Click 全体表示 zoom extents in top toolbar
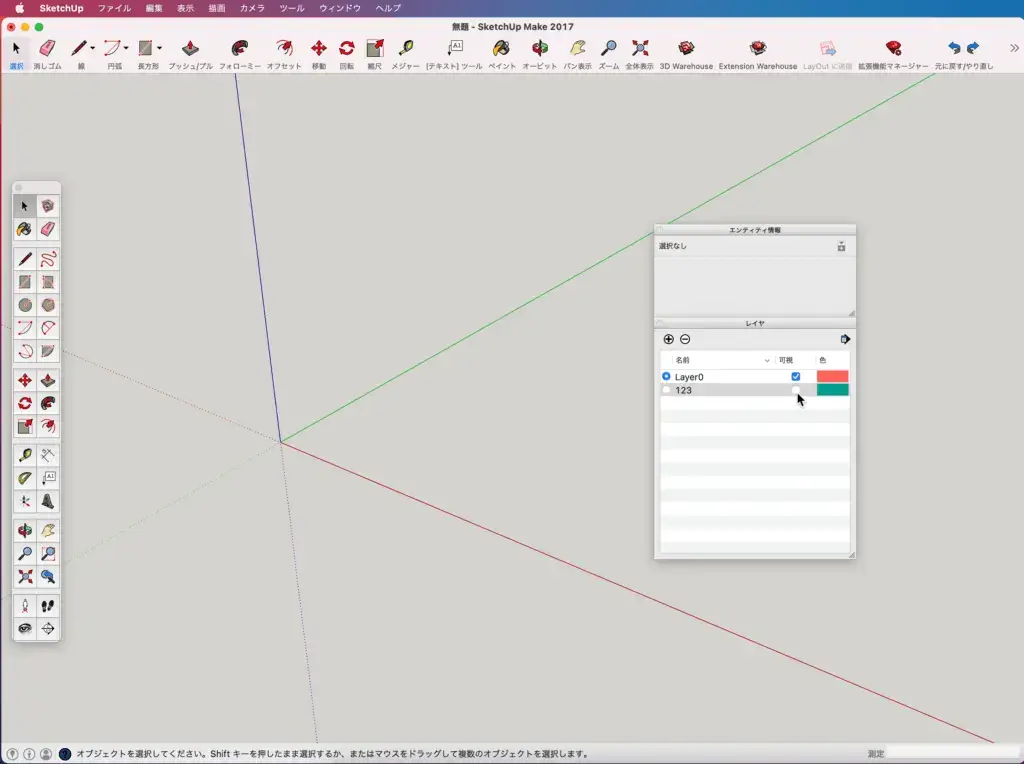 click(x=639, y=54)
